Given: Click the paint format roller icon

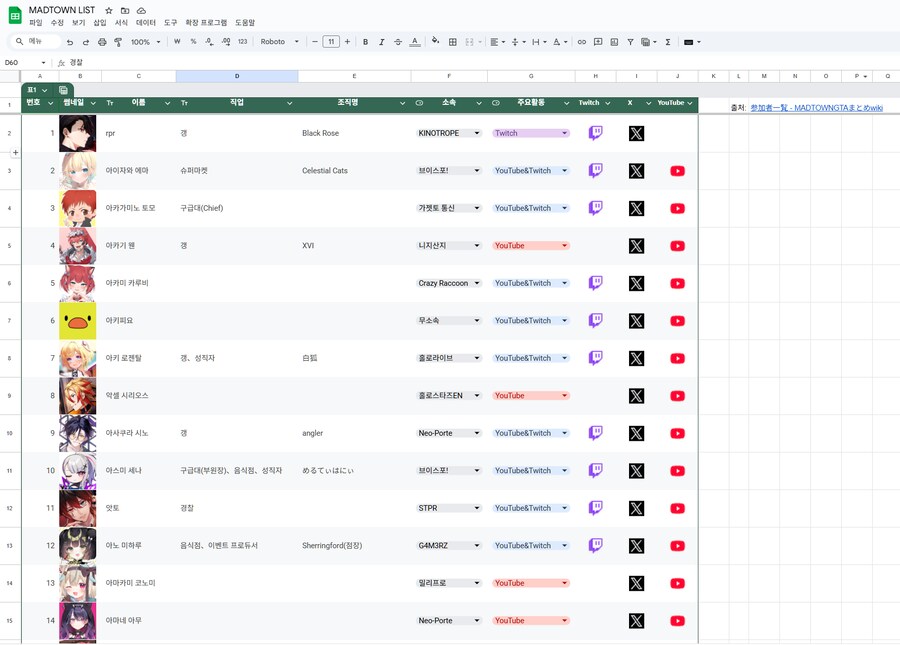Looking at the screenshot, I should click(118, 42).
